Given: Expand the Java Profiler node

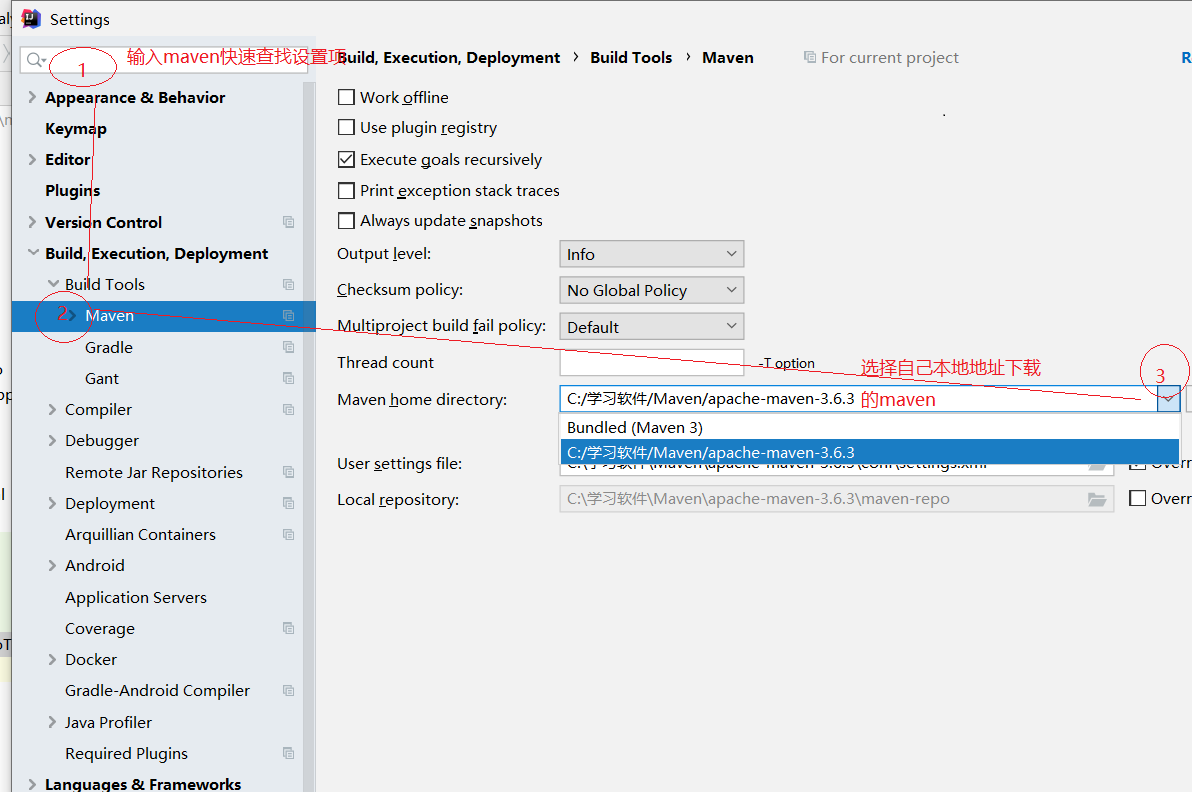Looking at the screenshot, I should (52, 722).
